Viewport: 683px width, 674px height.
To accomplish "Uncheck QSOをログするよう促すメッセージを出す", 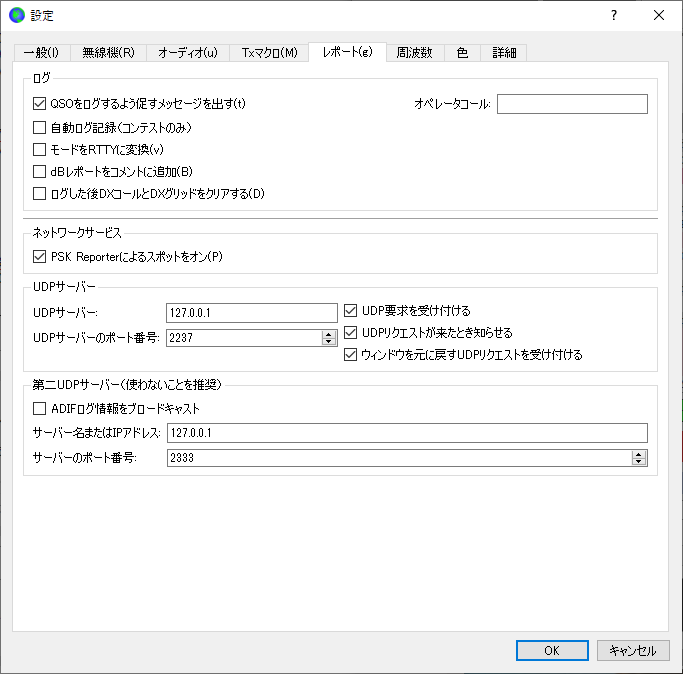I will point(39,104).
